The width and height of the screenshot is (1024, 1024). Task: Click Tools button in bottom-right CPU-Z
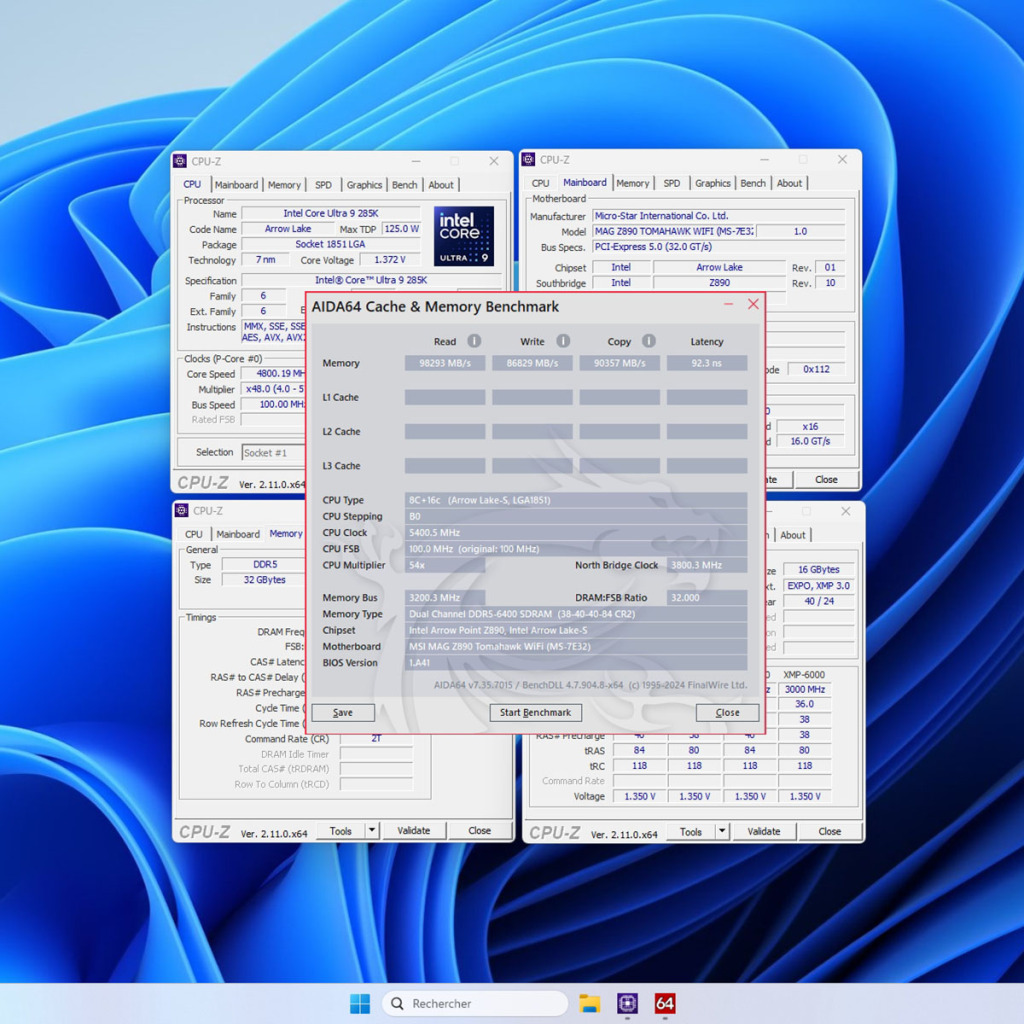[691, 831]
